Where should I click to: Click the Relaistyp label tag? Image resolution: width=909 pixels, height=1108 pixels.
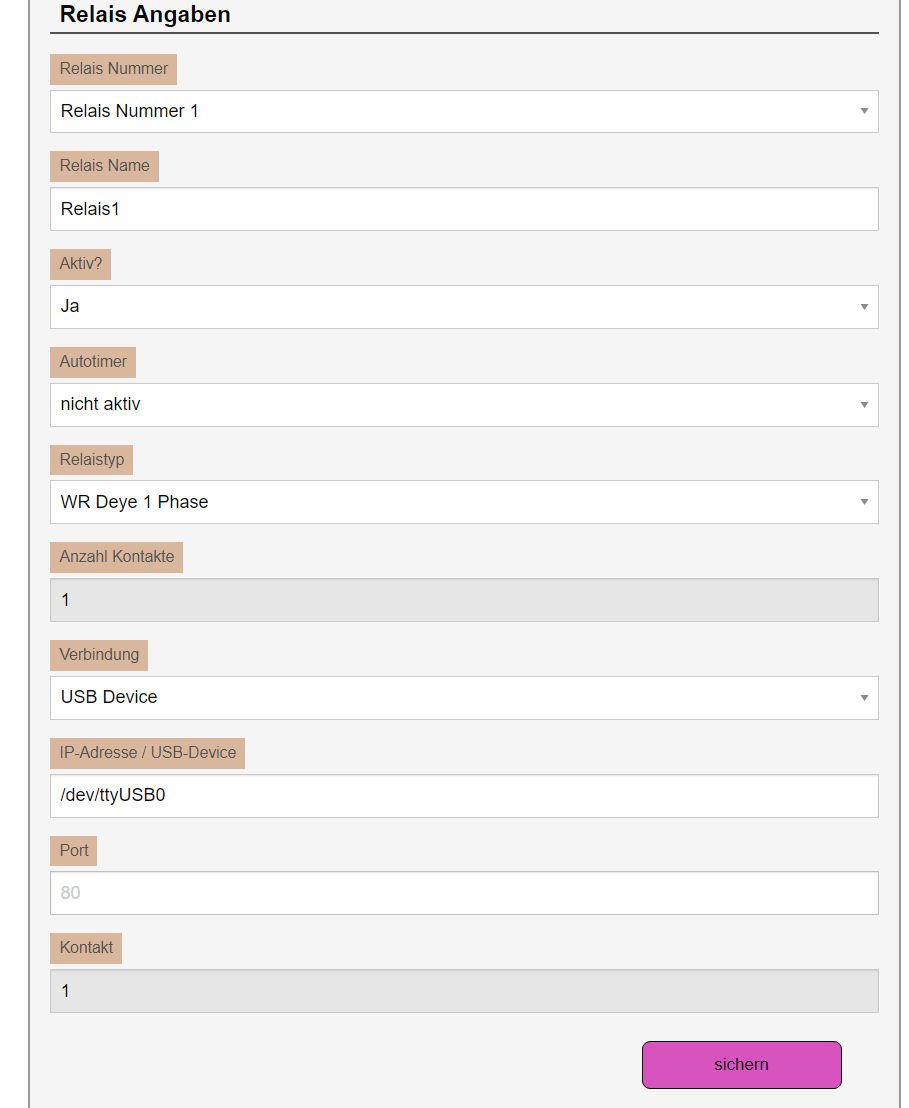coord(91,459)
